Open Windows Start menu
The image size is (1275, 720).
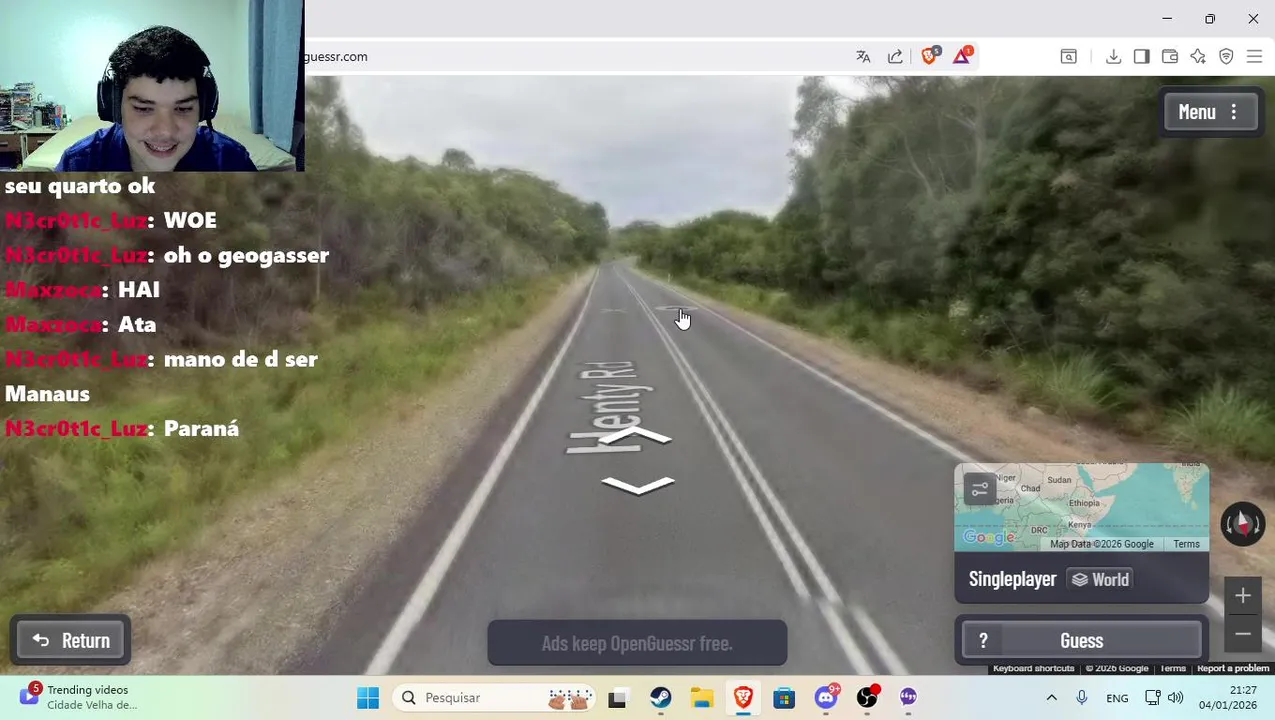pyautogui.click(x=368, y=698)
